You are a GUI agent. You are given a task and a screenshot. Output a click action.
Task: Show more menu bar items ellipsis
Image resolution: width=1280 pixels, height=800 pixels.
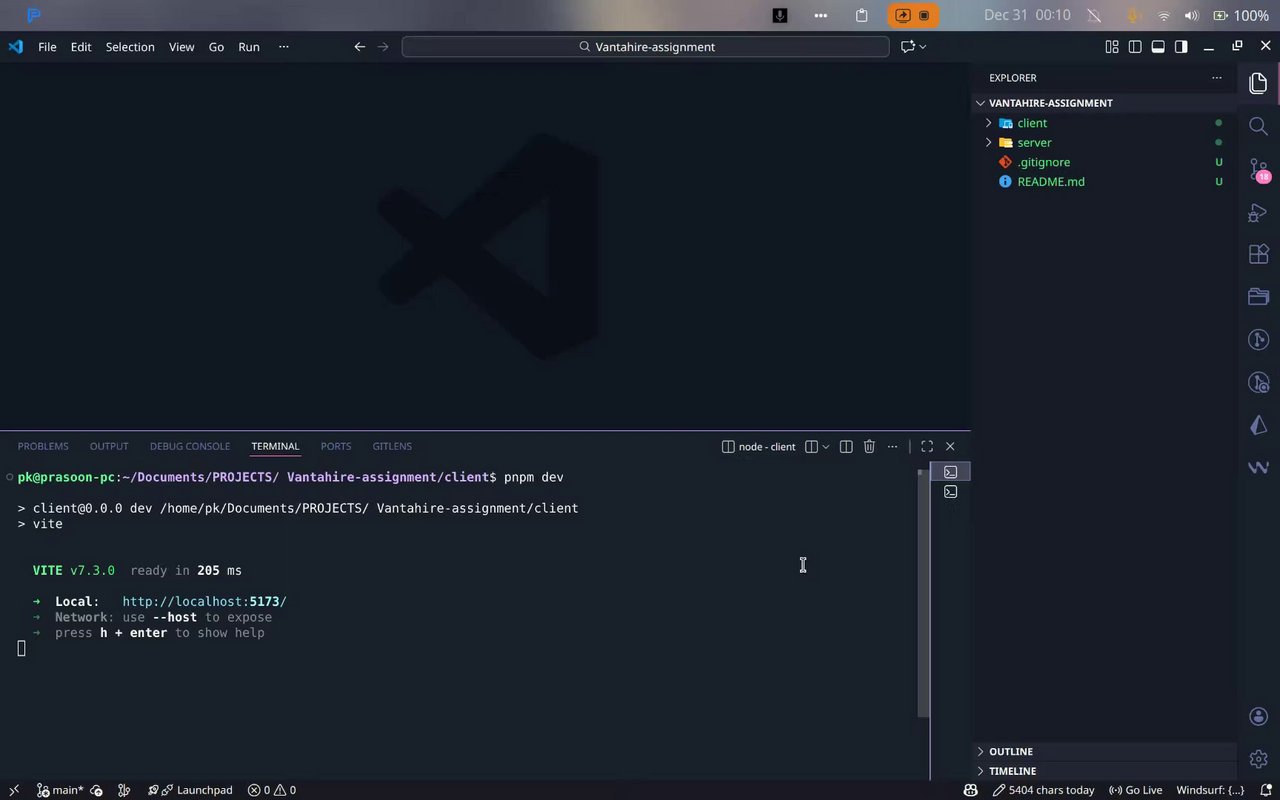pos(284,47)
